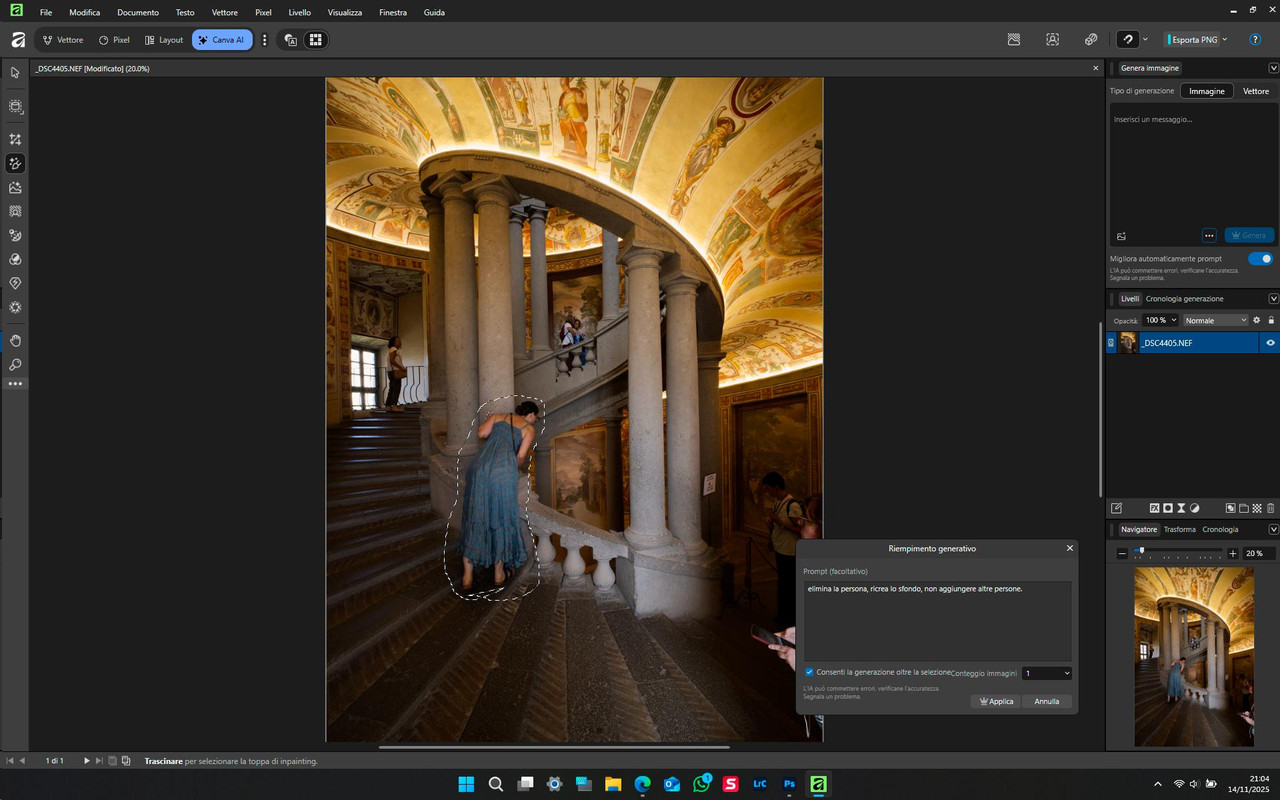1280x800 pixels.
Task: Uncheck 'Consenti la generazione oltre la selezione'
Action: 809,672
